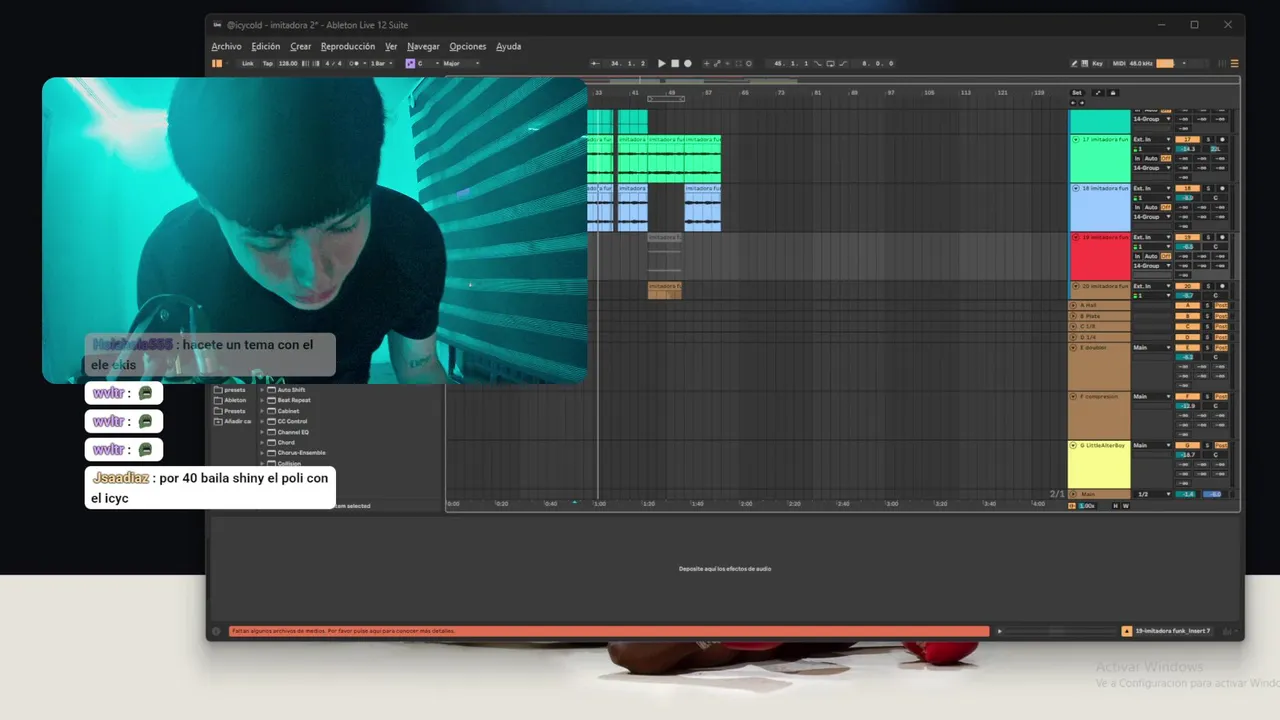Open the hamburger menu at toolbar end

[1234, 63]
